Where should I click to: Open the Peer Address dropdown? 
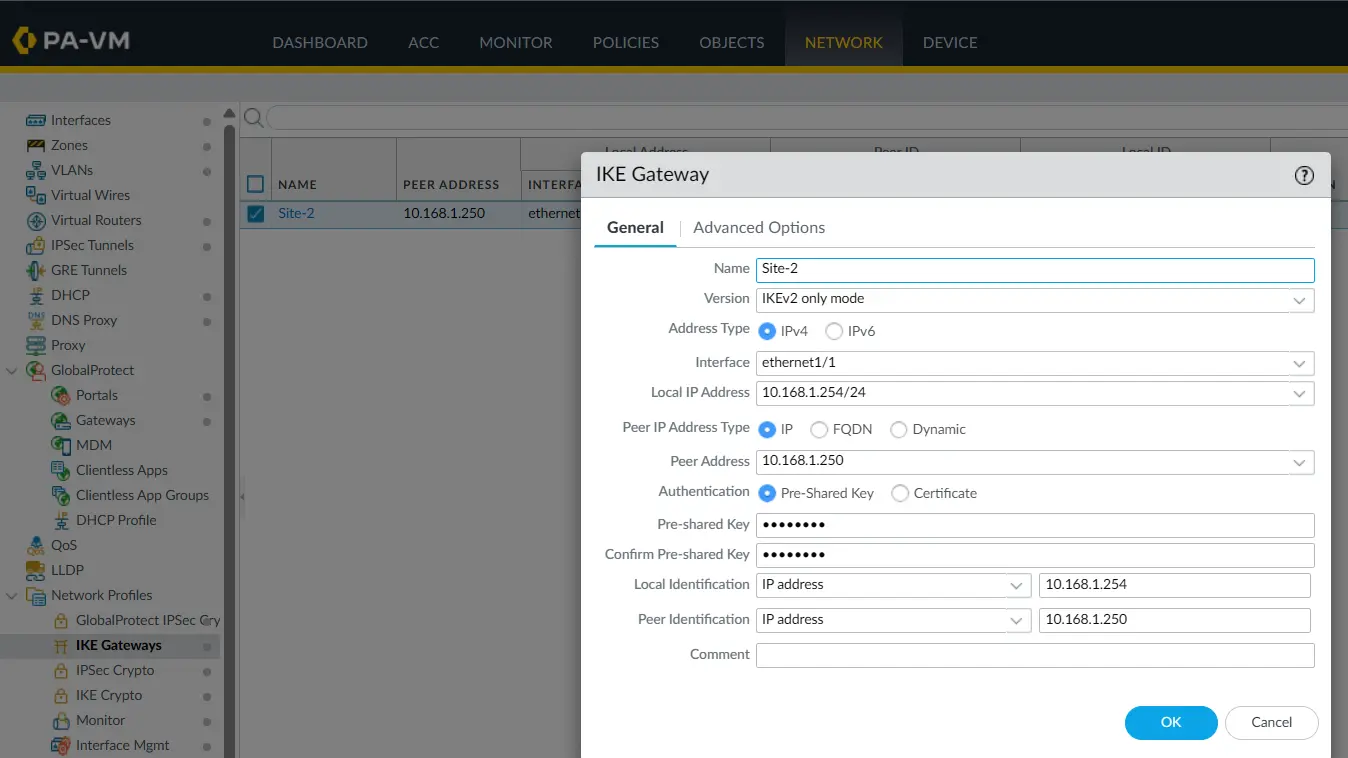click(x=1299, y=462)
